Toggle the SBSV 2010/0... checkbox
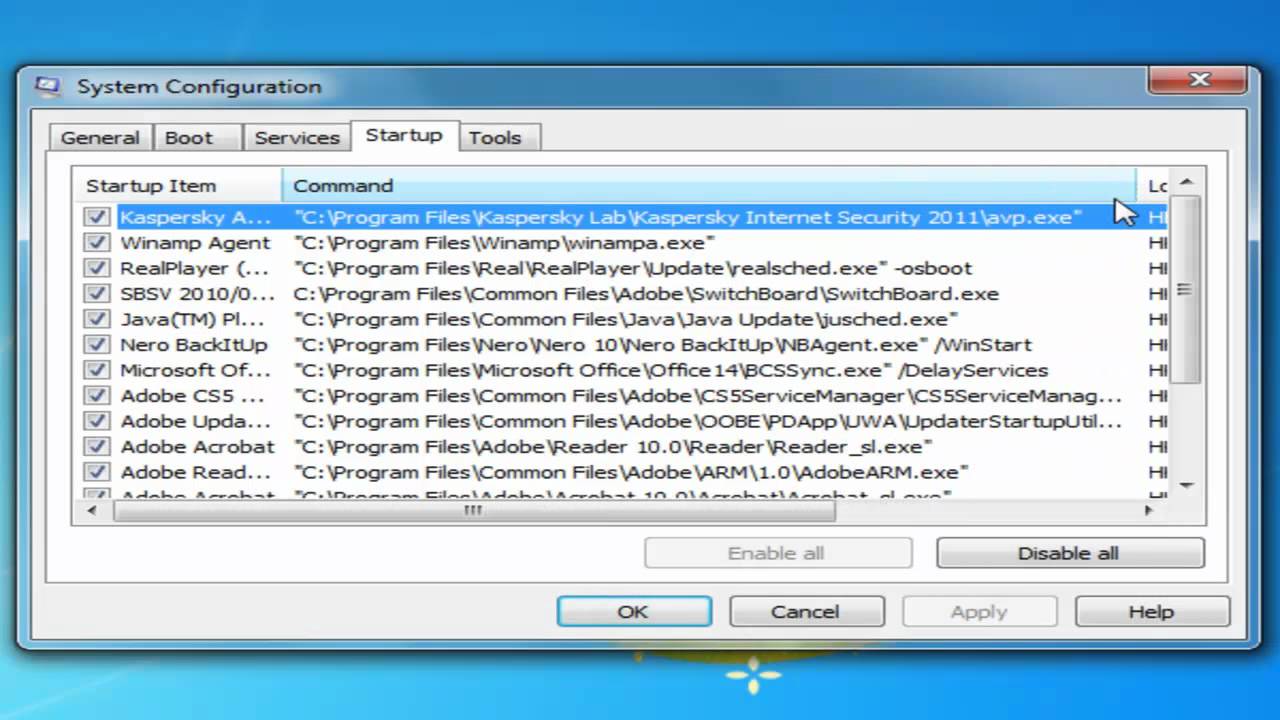The width and height of the screenshot is (1280, 720). tap(97, 293)
